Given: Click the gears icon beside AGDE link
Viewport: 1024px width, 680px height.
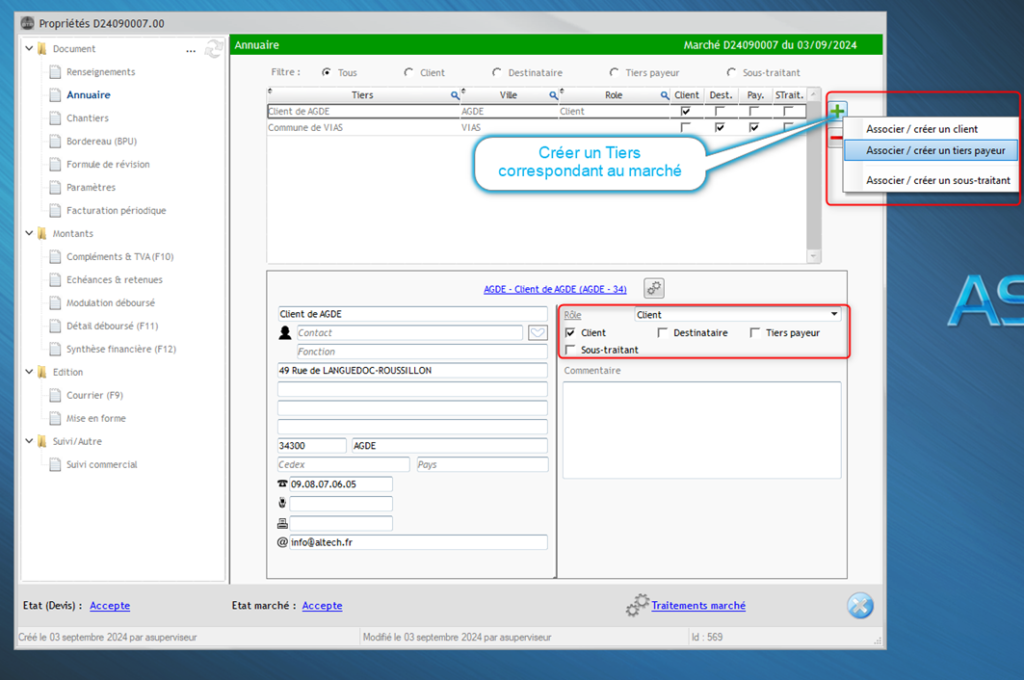Looking at the screenshot, I should click(654, 288).
